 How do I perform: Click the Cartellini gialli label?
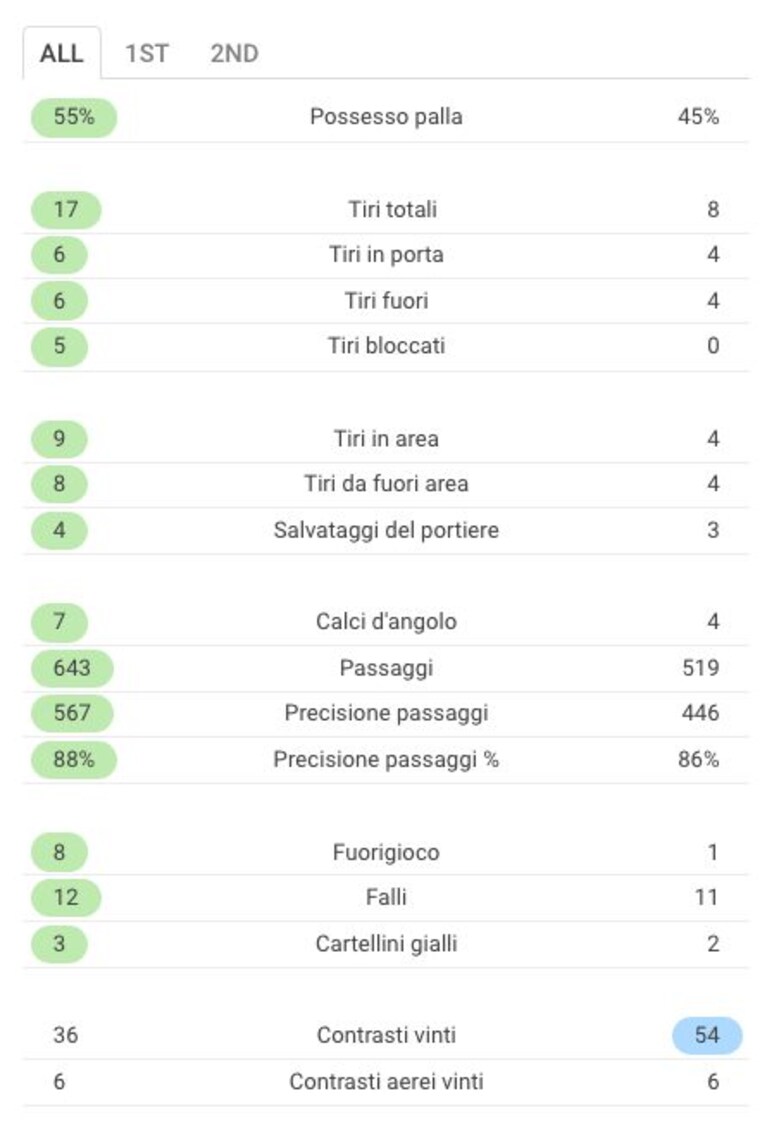pyautogui.click(x=386, y=944)
